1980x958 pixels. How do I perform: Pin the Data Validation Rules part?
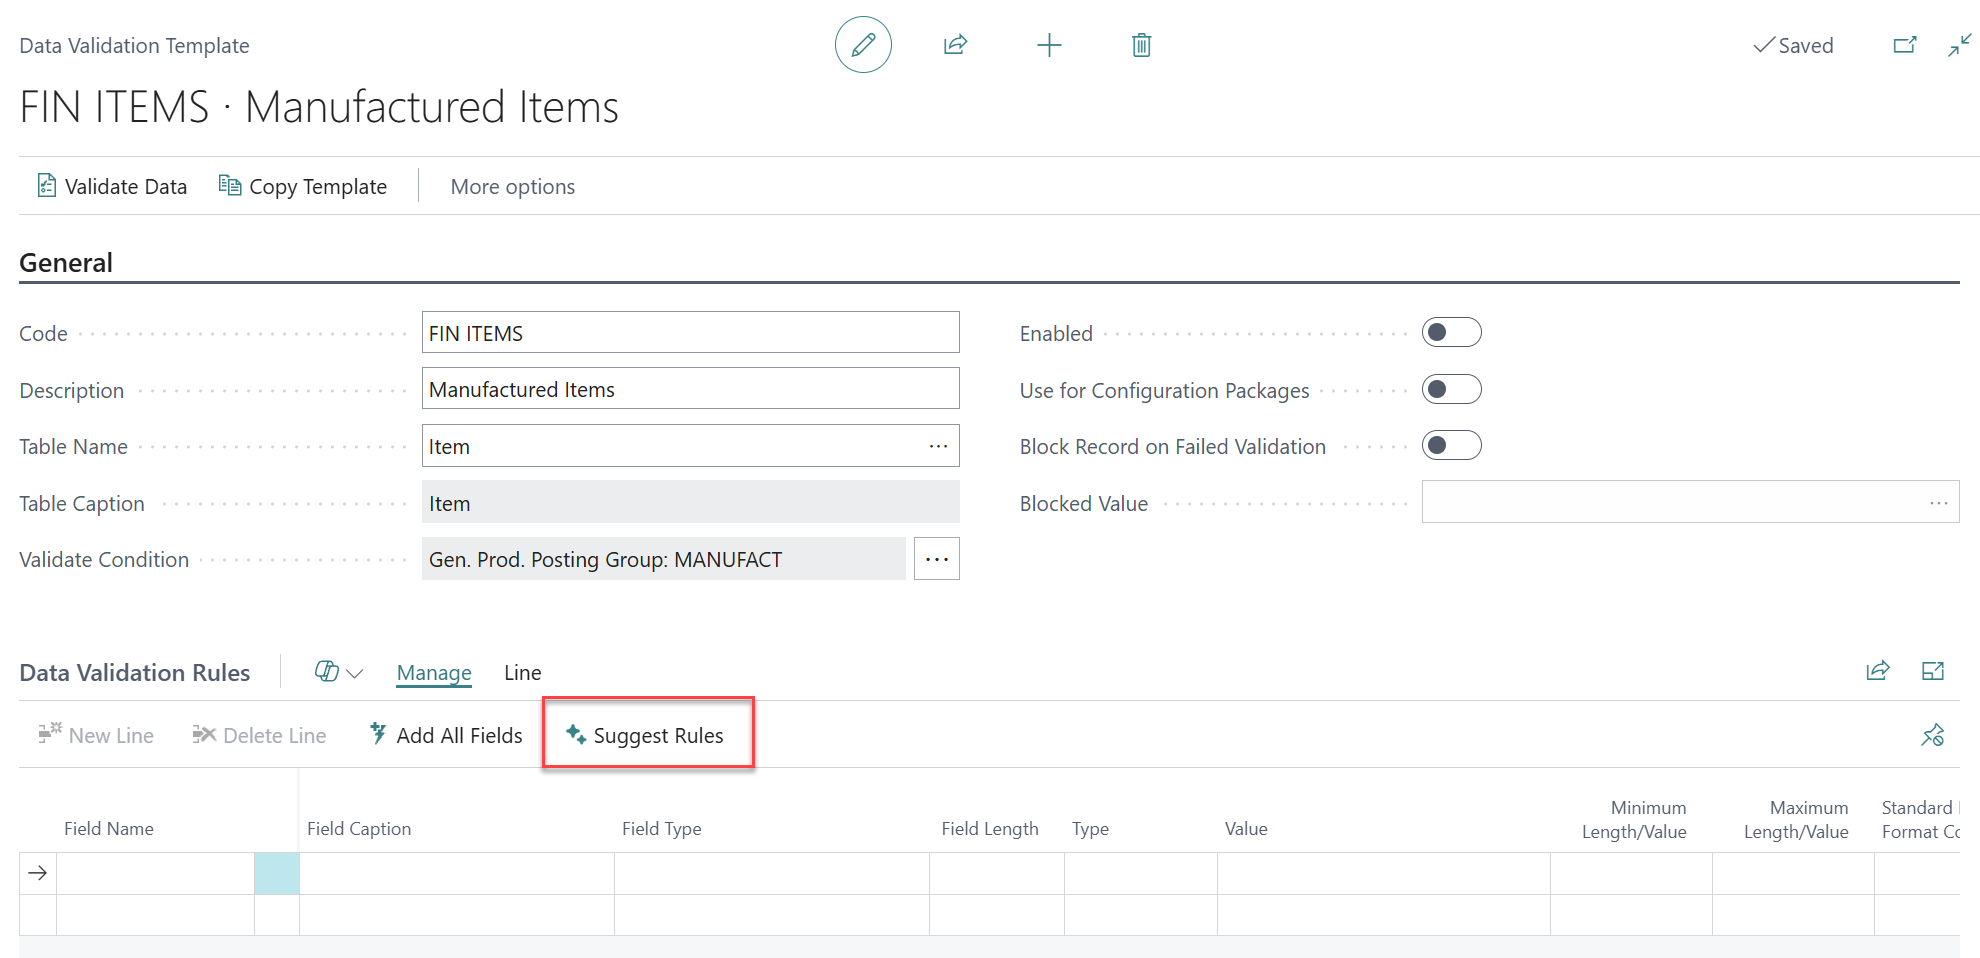1932,735
